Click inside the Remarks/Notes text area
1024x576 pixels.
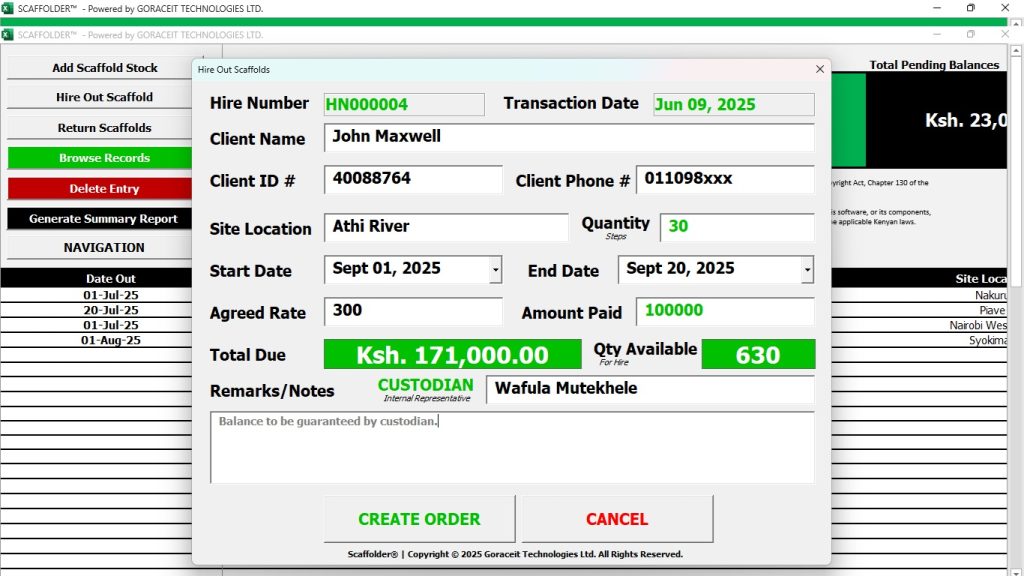coord(511,448)
